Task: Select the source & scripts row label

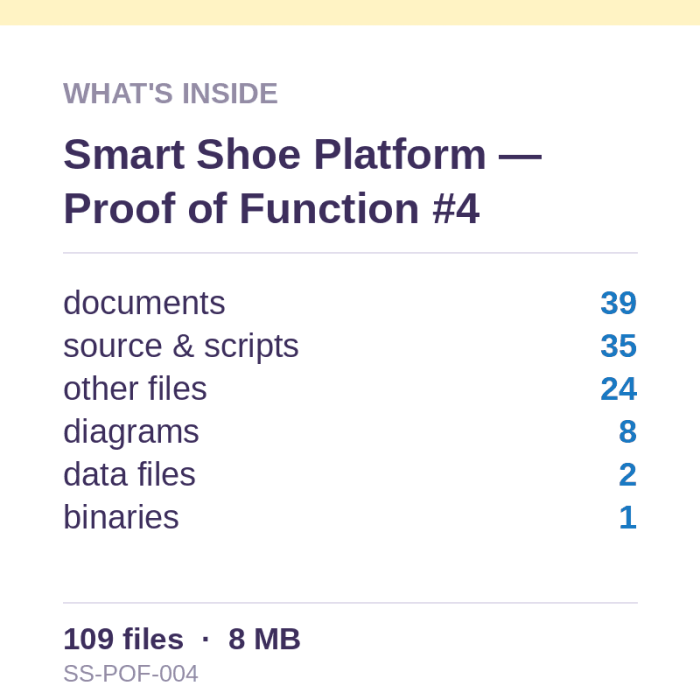Action: pyautogui.click(x=181, y=346)
